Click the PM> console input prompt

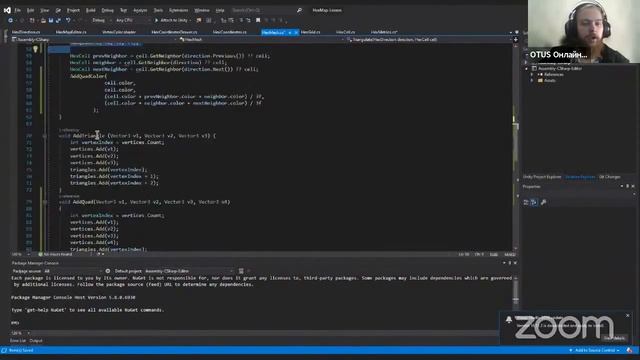tap(15, 323)
